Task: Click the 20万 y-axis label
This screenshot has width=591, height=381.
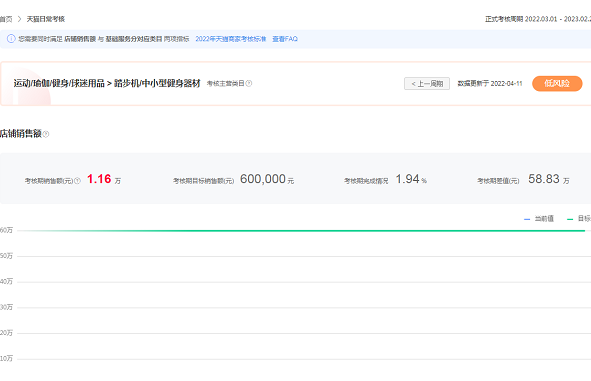Action: [x=6, y=333]
